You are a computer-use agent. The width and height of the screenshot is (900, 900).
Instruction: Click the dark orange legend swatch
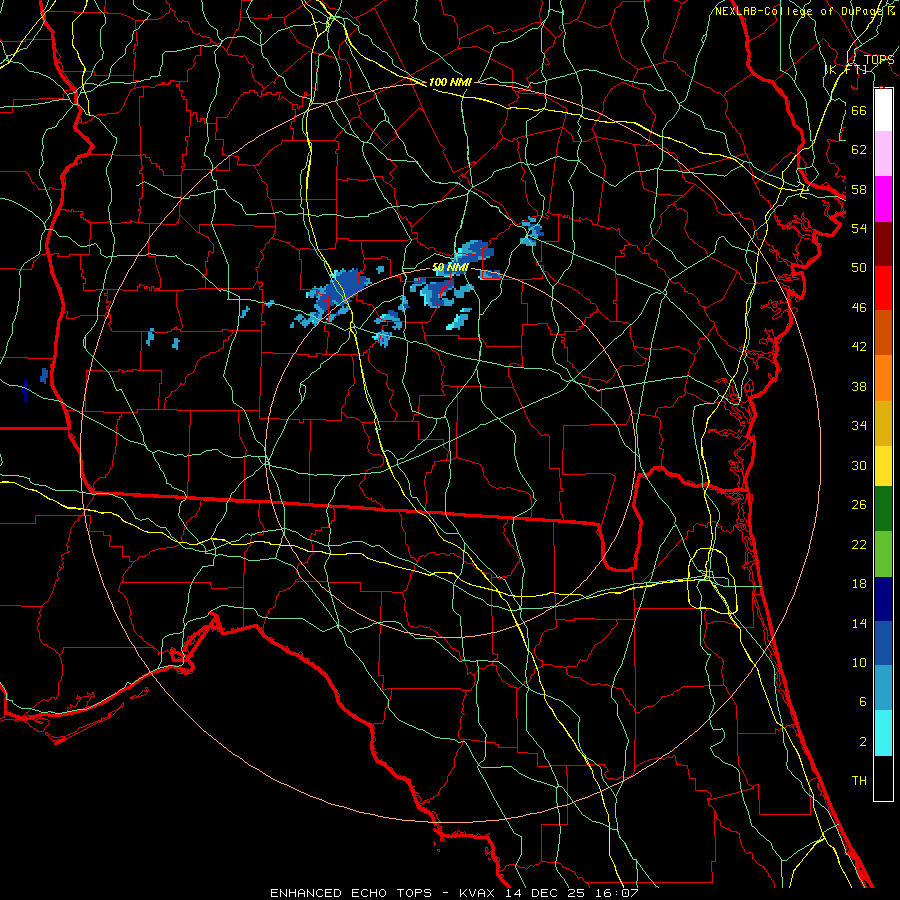click(883, 333)
